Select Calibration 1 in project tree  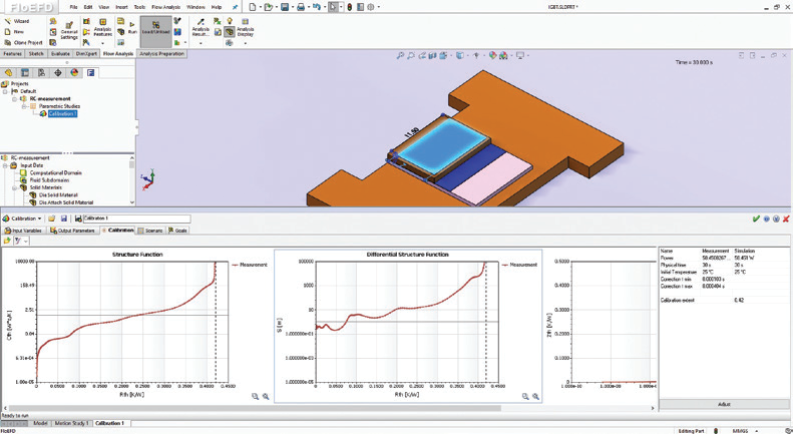pyautogui.click(x=63, y=113)
